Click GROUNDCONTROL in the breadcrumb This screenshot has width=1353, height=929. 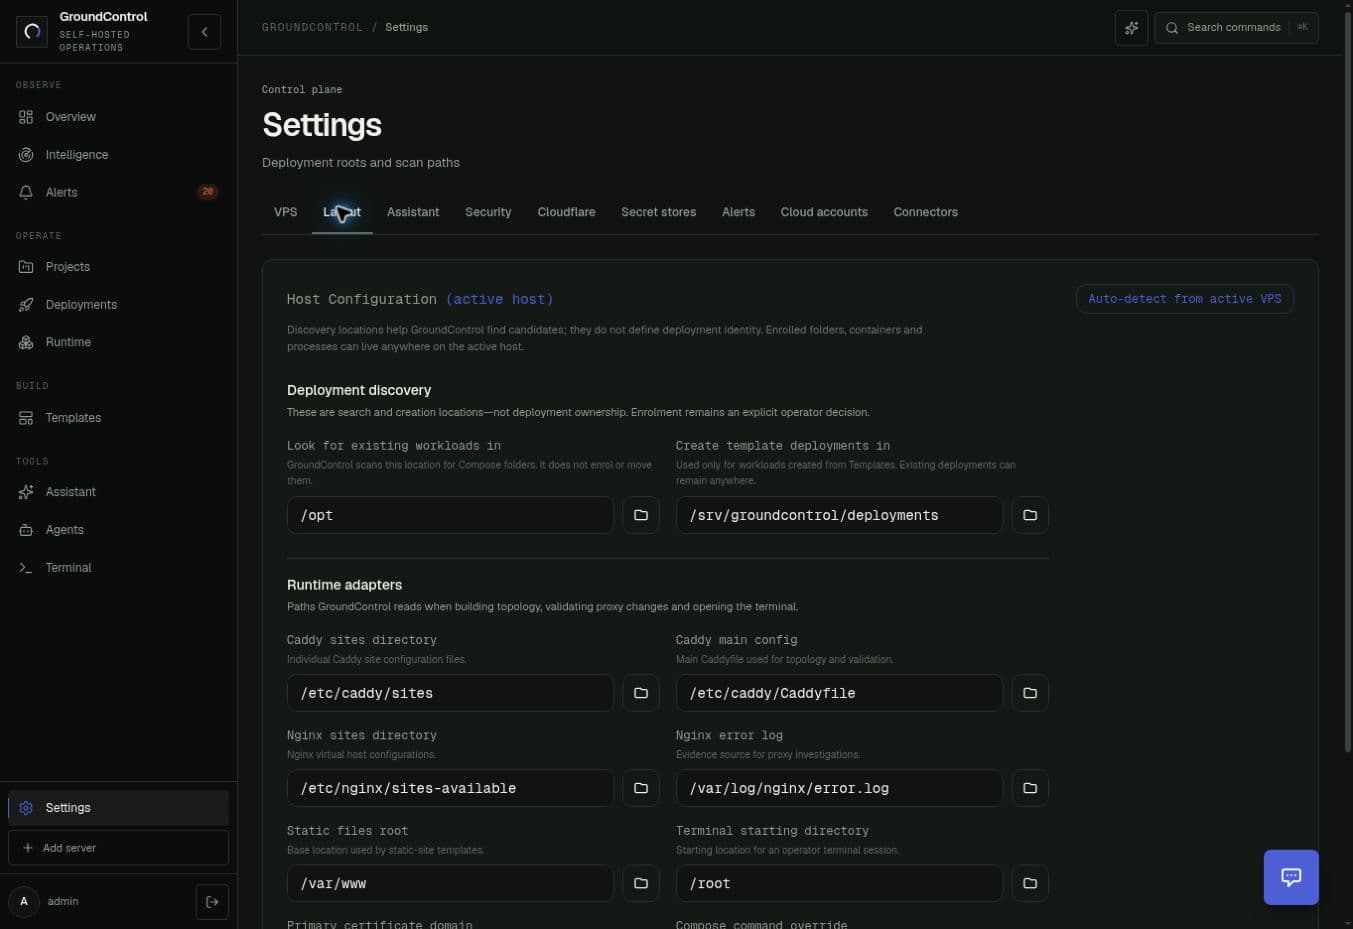pos(312,28)
